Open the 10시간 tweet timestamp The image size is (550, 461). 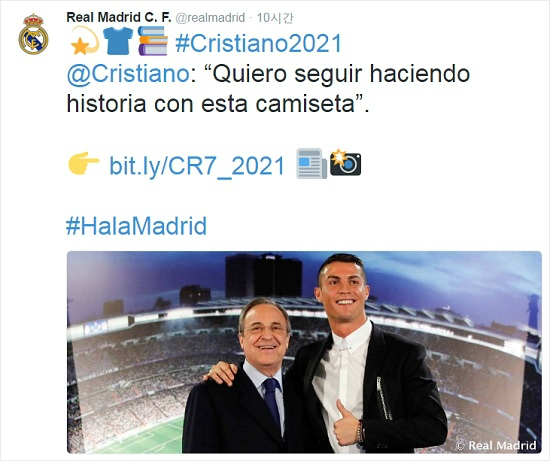275,18
